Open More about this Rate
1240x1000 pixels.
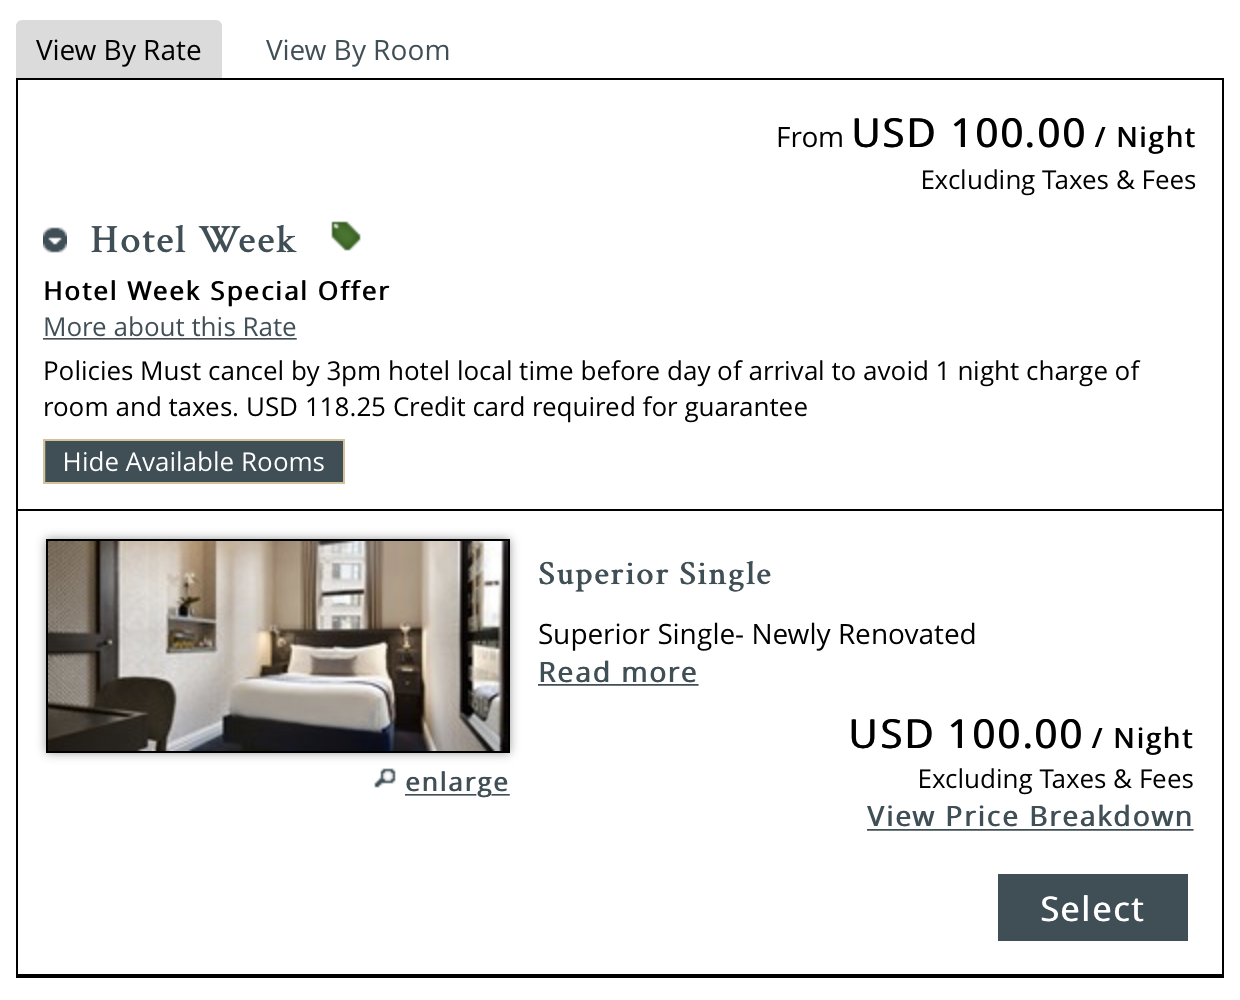169,327
